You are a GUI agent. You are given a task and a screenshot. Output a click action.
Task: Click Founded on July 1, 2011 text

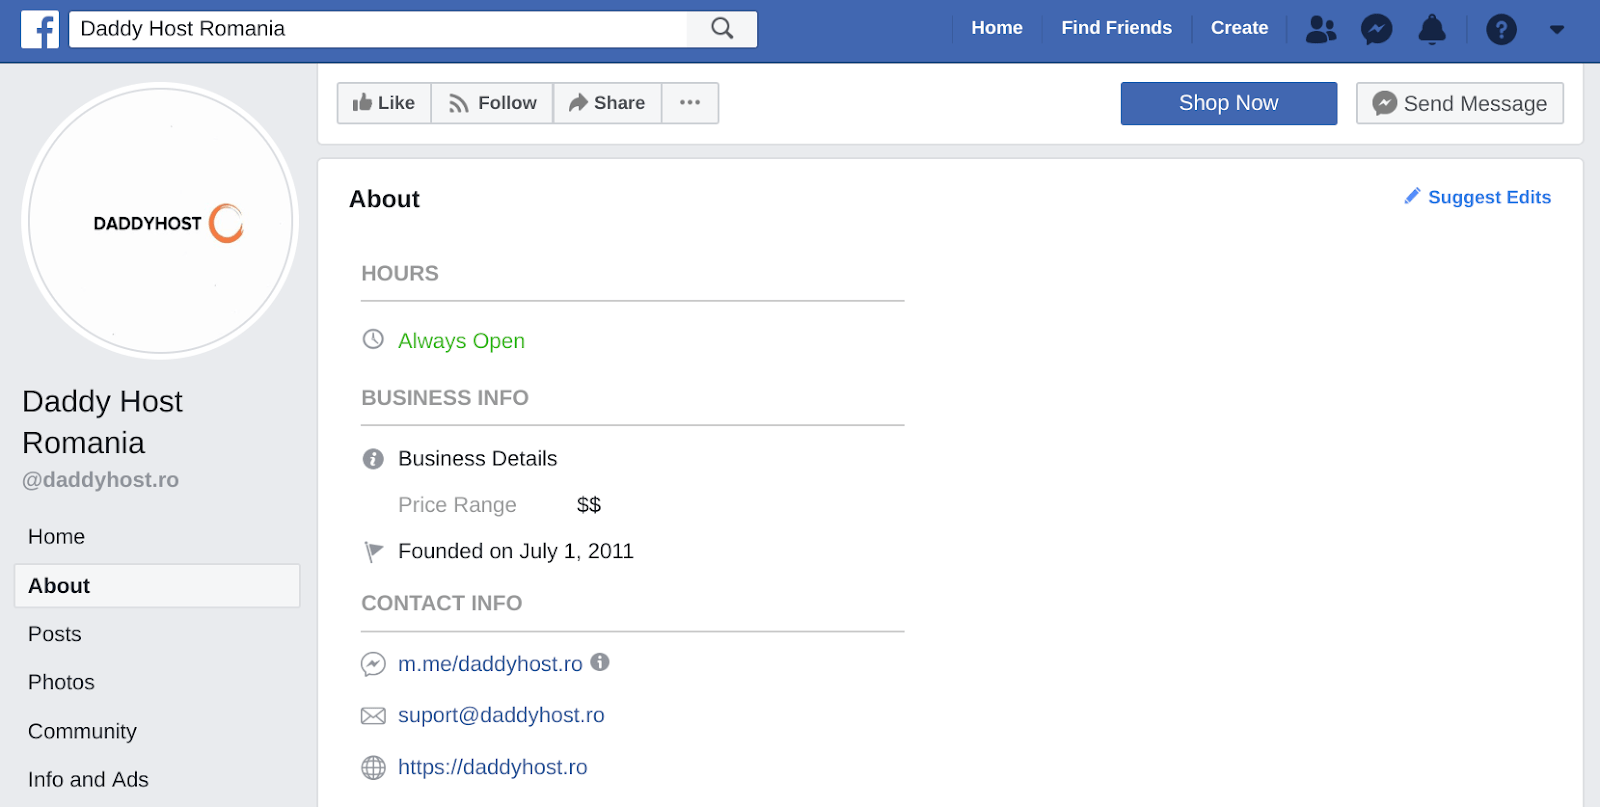pyautogui.click(x=516, y=551)
